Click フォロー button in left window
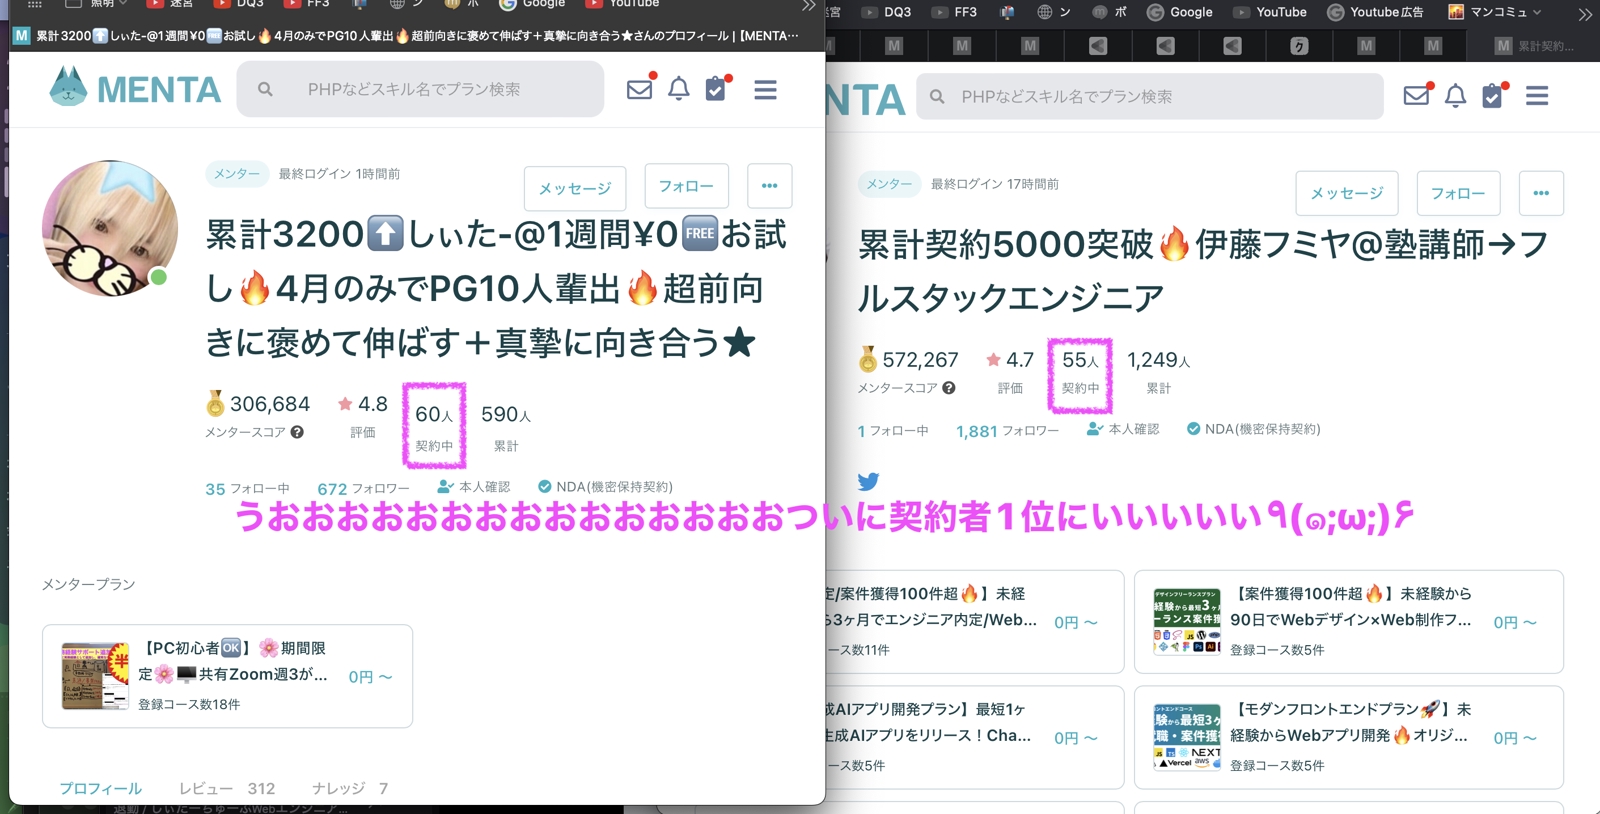Image resolution: width=1600 pixels, height=814 pixels. [x=686, y=186]
